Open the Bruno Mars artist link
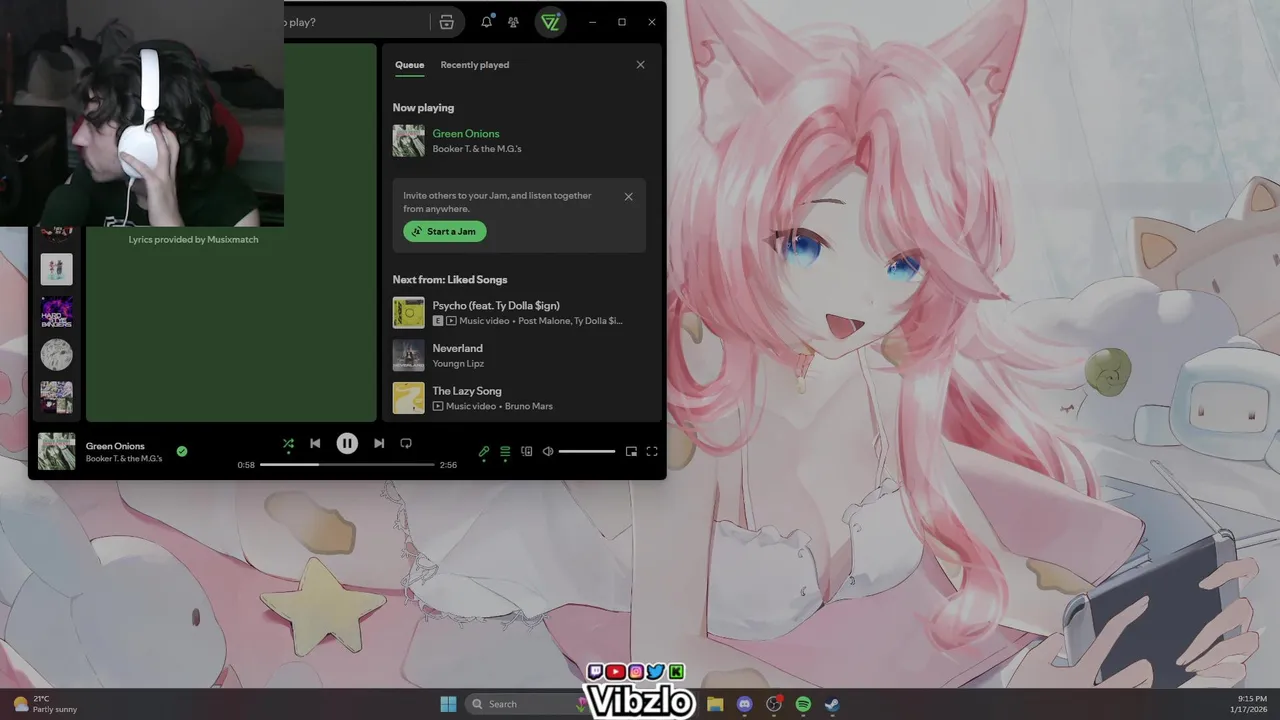The height and width of the screenshot is (720, 1280). [529, 406]
